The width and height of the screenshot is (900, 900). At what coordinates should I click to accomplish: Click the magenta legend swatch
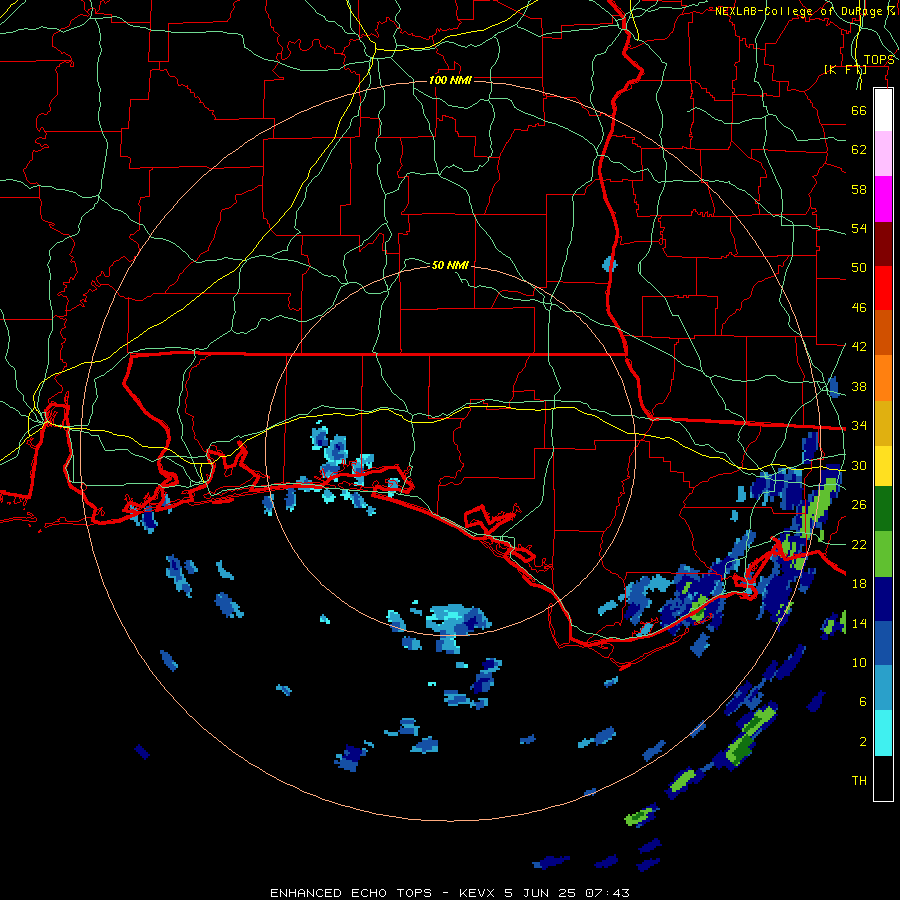point(883,199)
